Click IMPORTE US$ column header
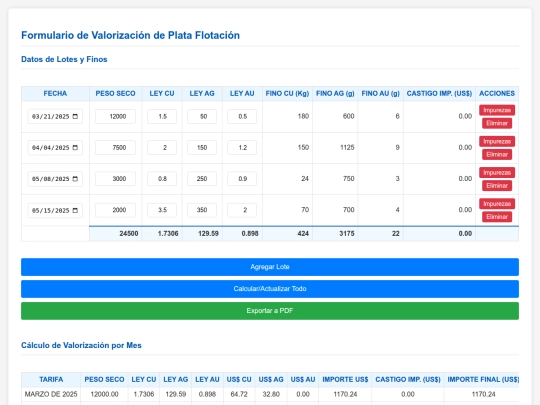The height and width of the screenshot is (405, 540). (345, 380)
